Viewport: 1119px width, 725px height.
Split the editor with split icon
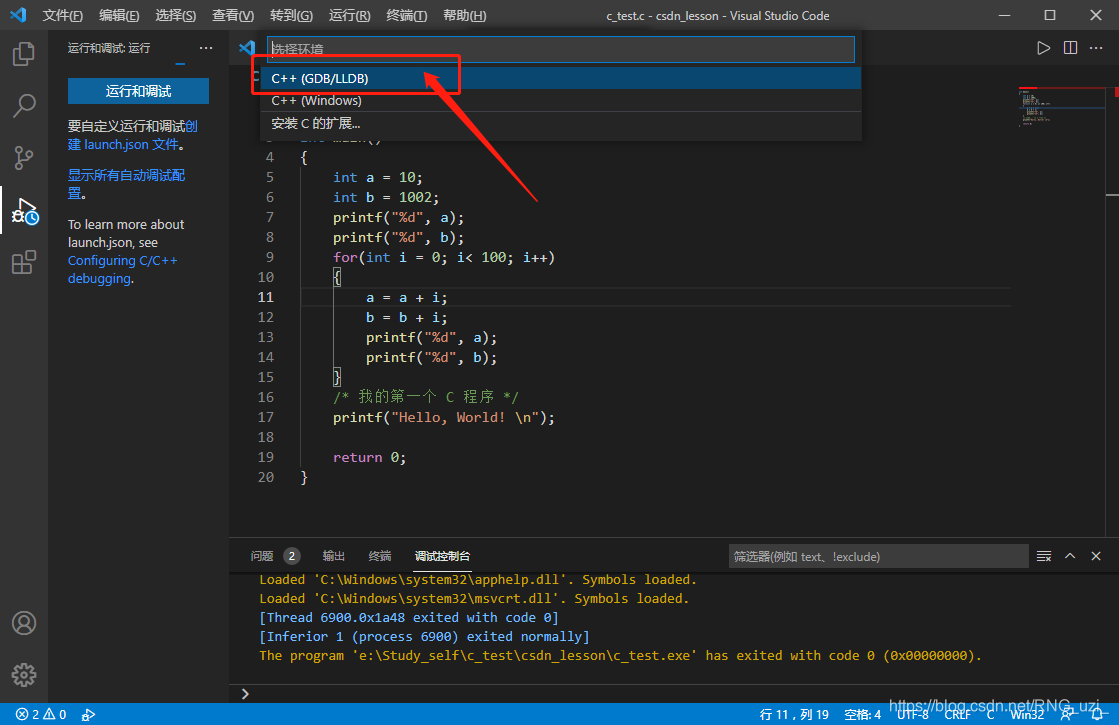coord(1070,48)
